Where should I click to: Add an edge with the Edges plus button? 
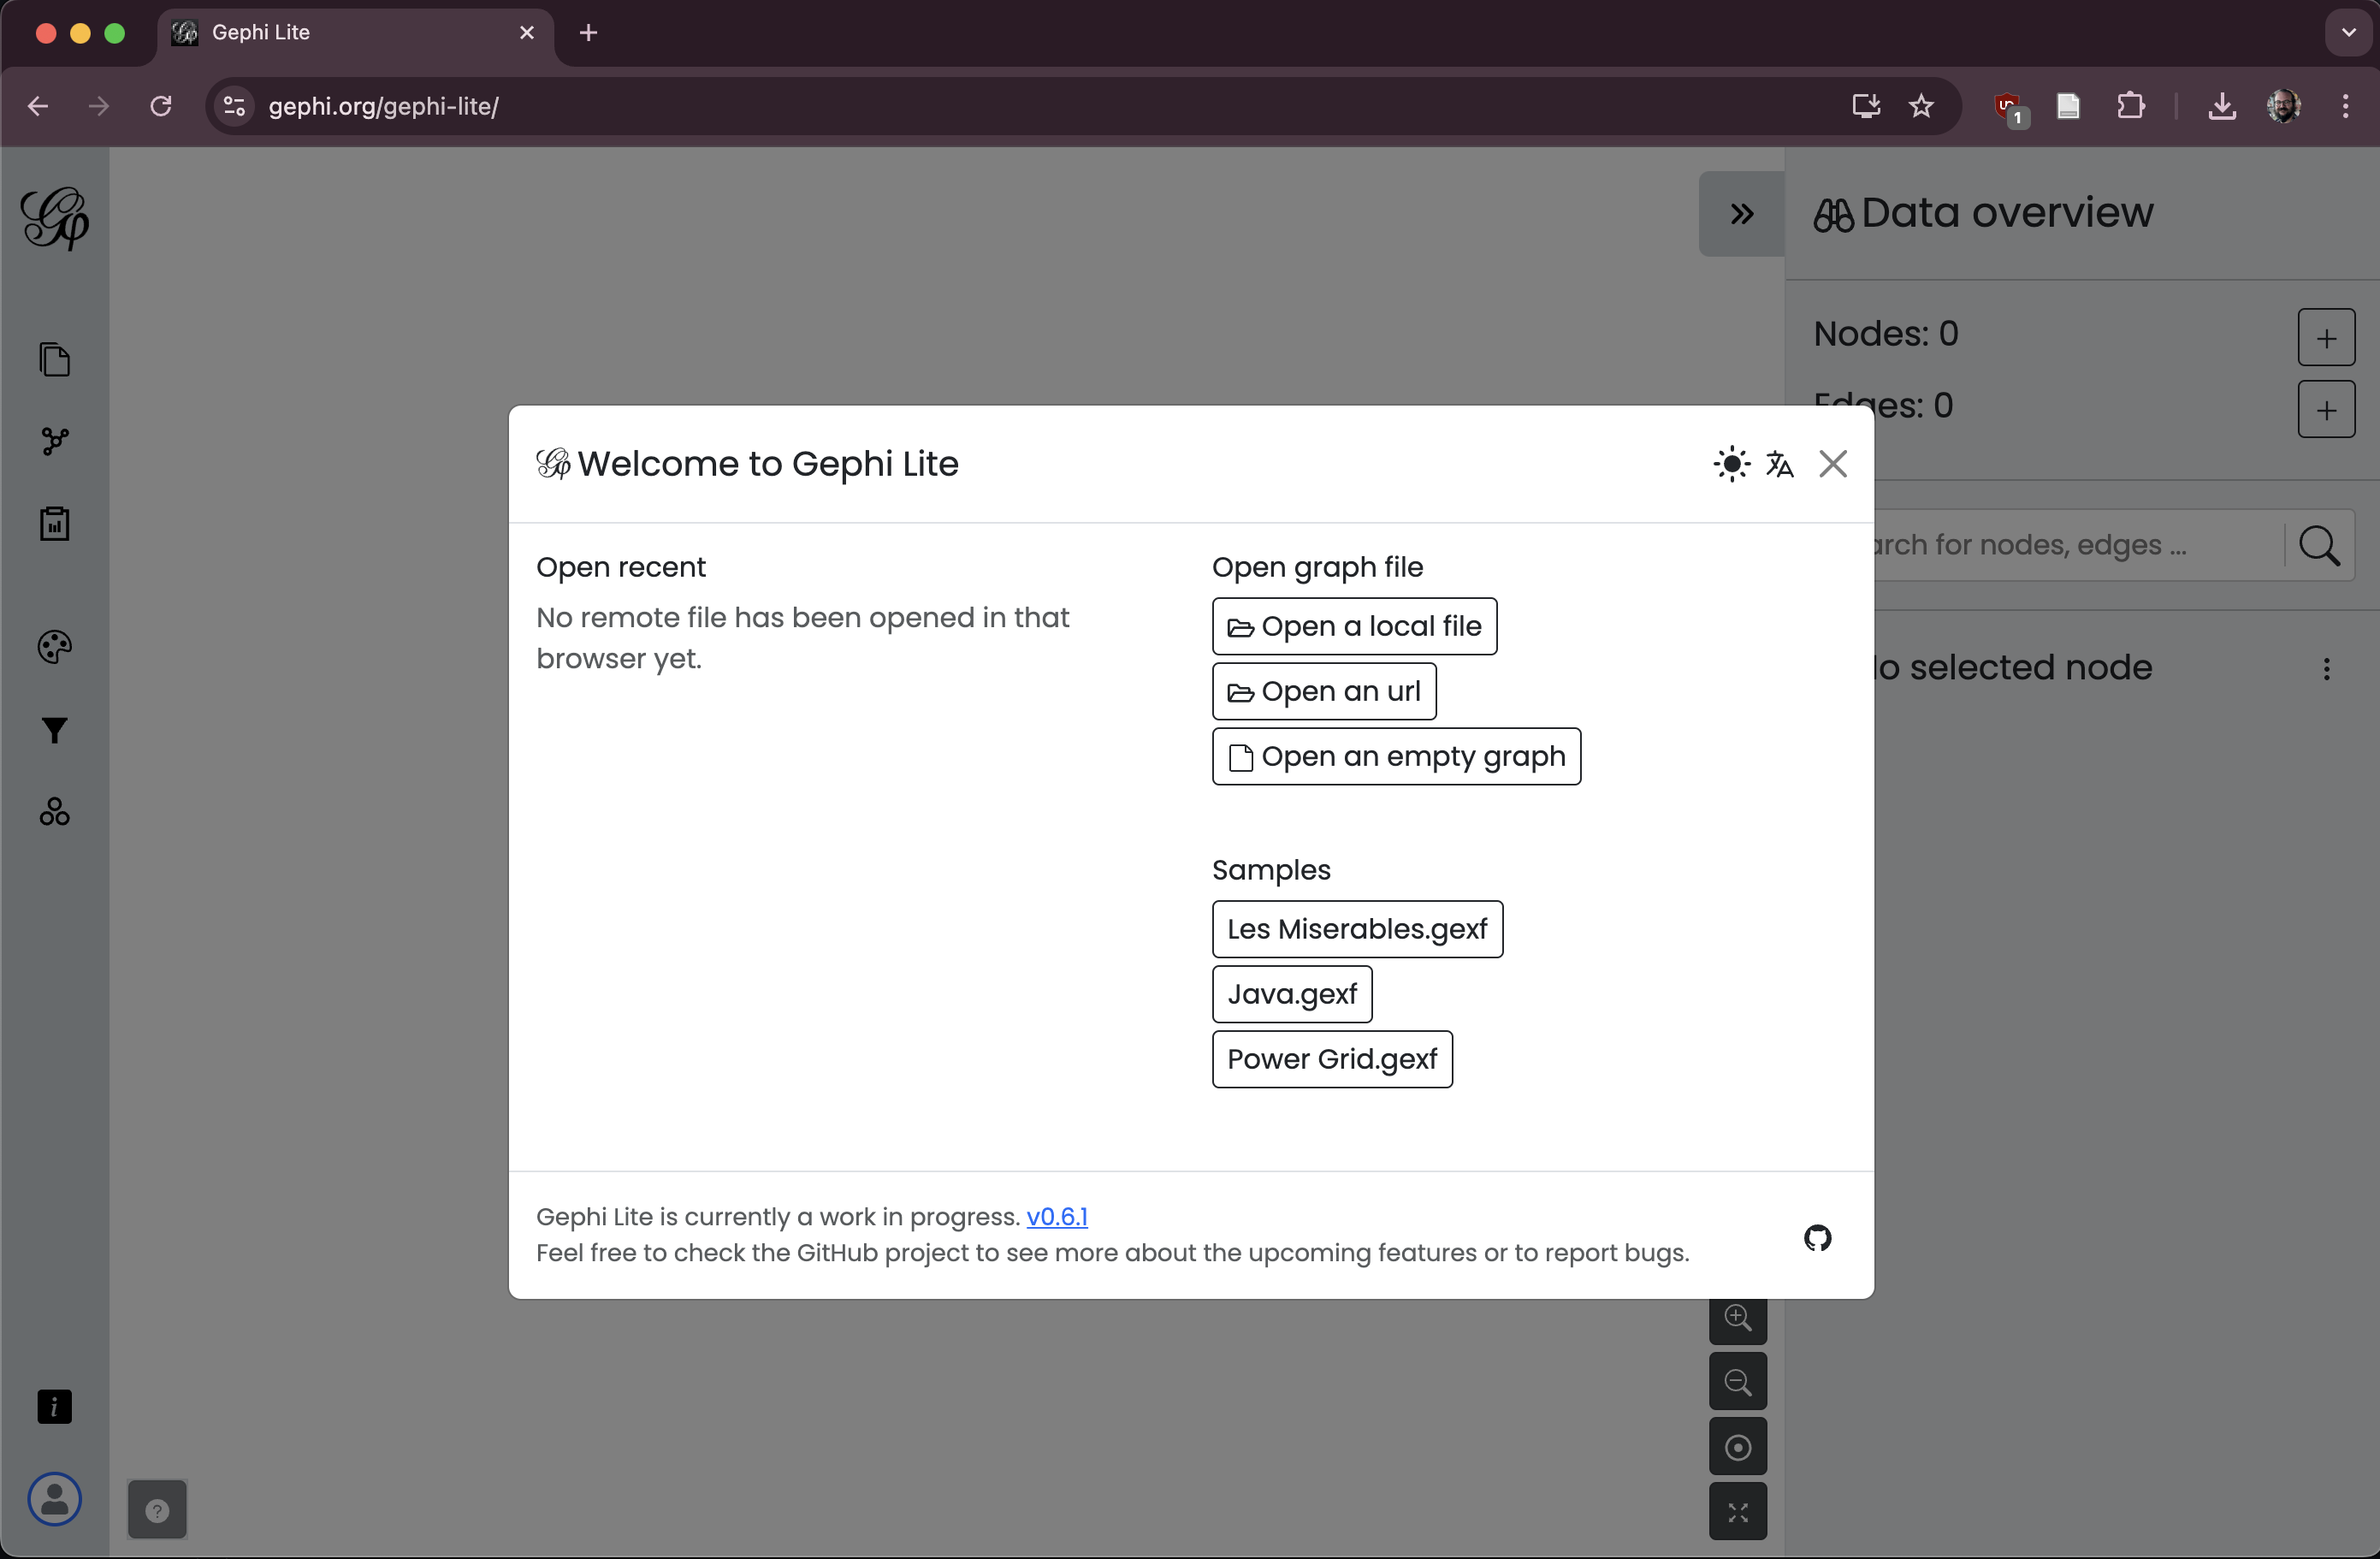coord(2327,410)
